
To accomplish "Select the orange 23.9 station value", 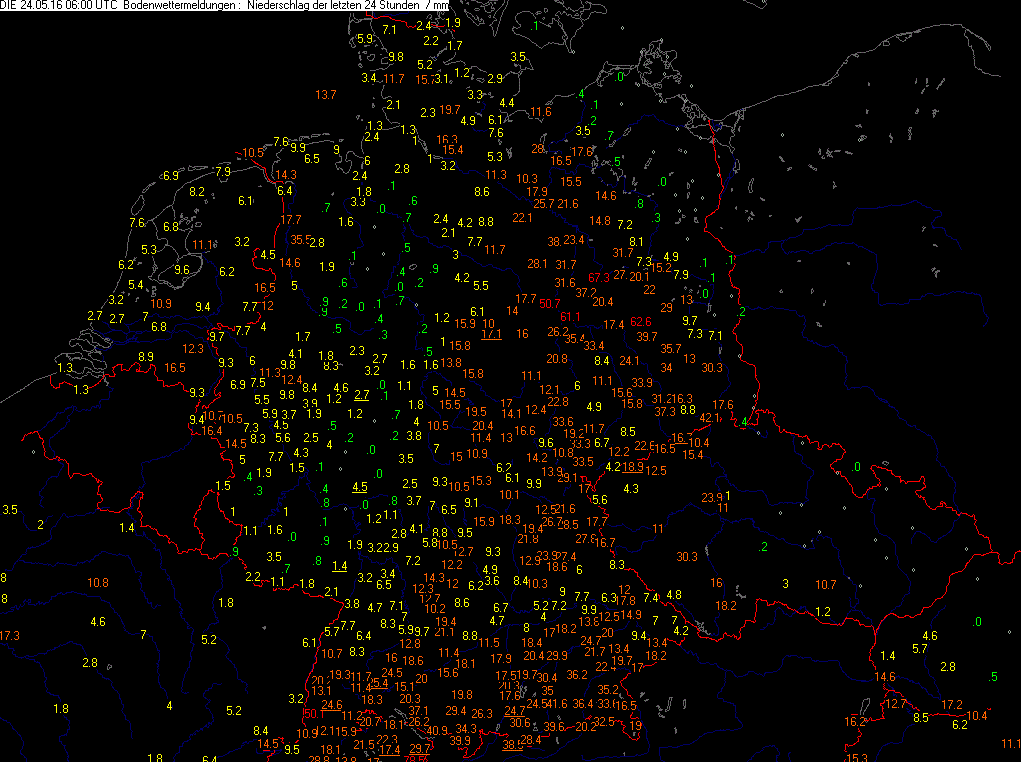I will point(711,497).
